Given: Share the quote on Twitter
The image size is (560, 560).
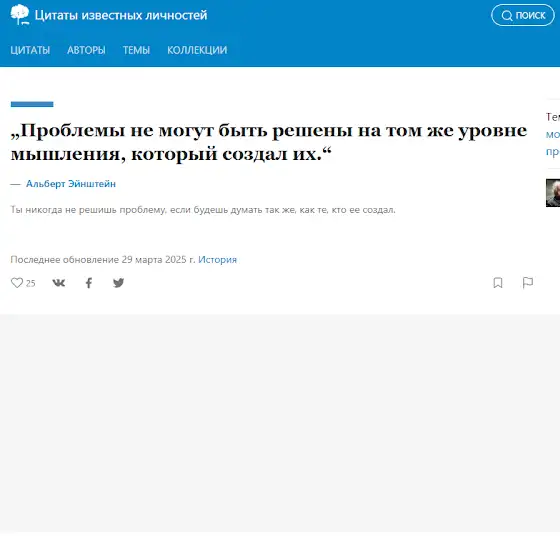Looking at the screenshot, I should pyautogui.click(x=119, y=283).
